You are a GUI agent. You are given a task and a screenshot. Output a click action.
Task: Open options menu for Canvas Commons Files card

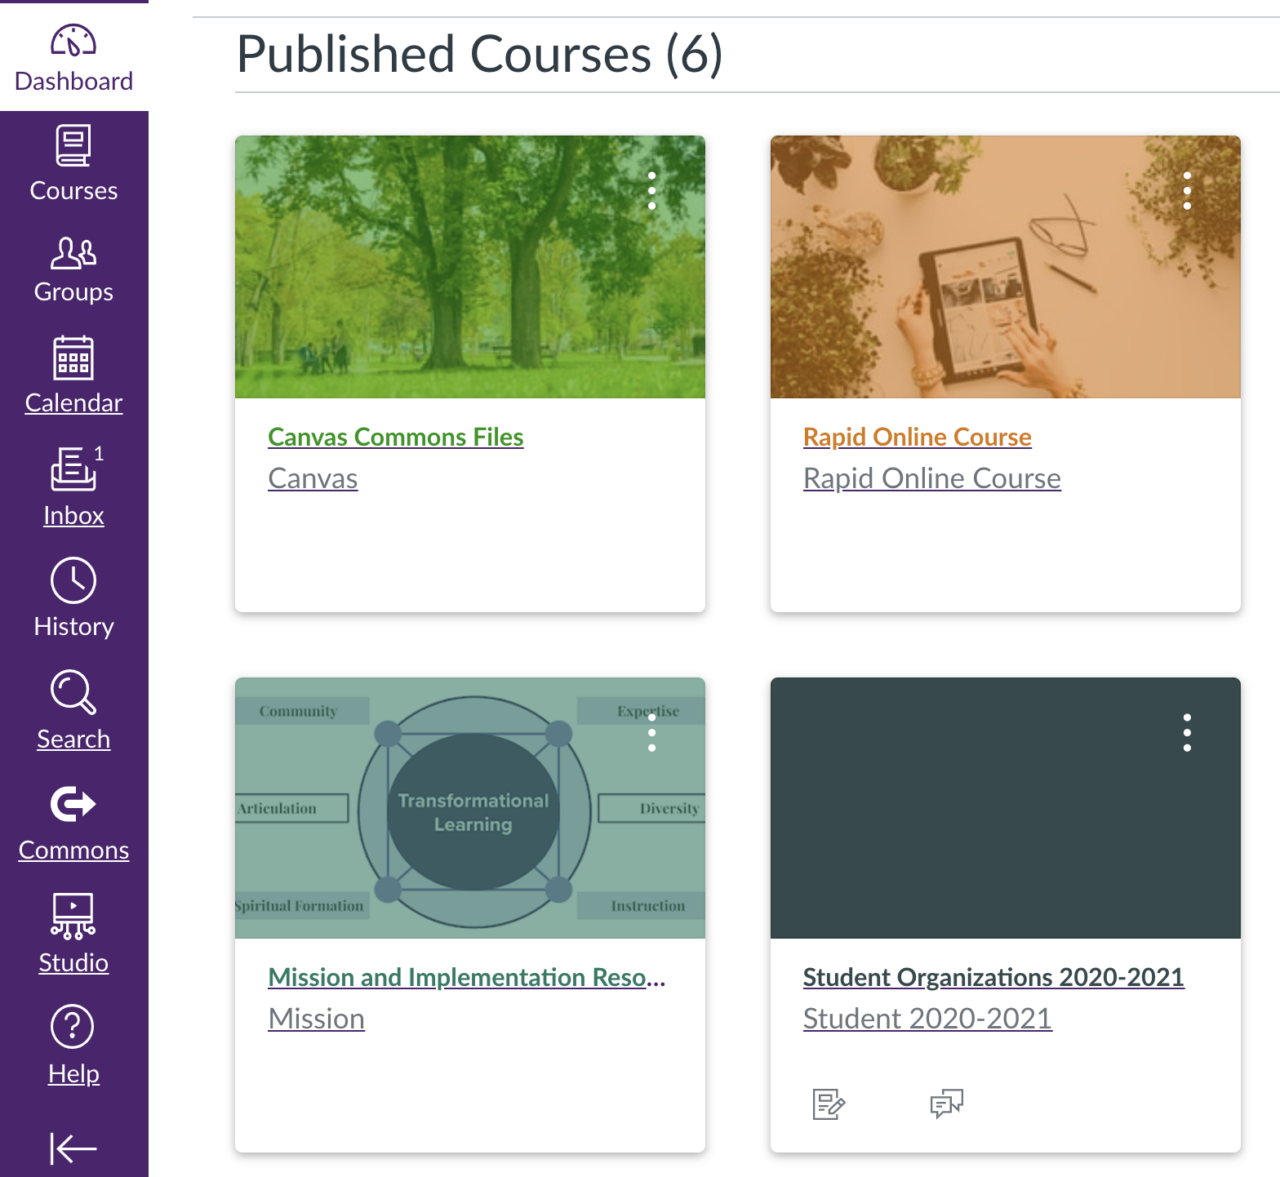[652, 191]
